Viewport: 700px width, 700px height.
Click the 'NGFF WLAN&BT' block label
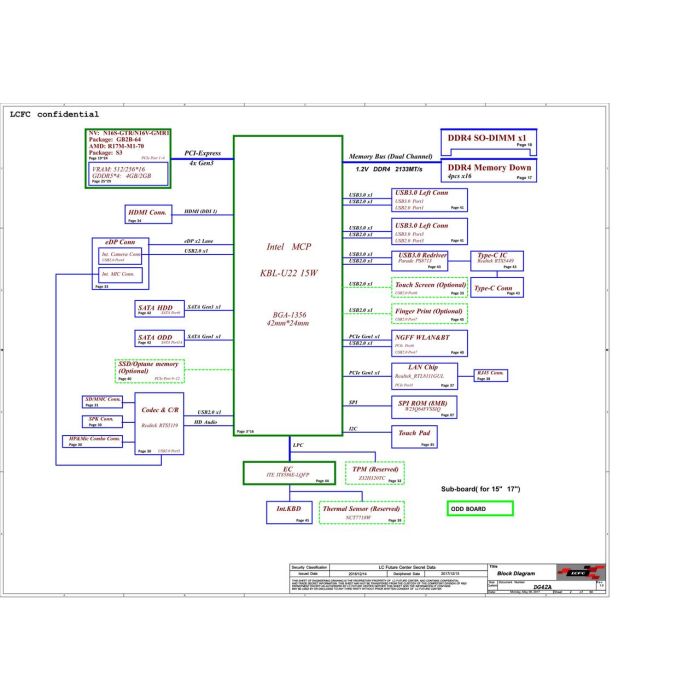tap(422, 338)
